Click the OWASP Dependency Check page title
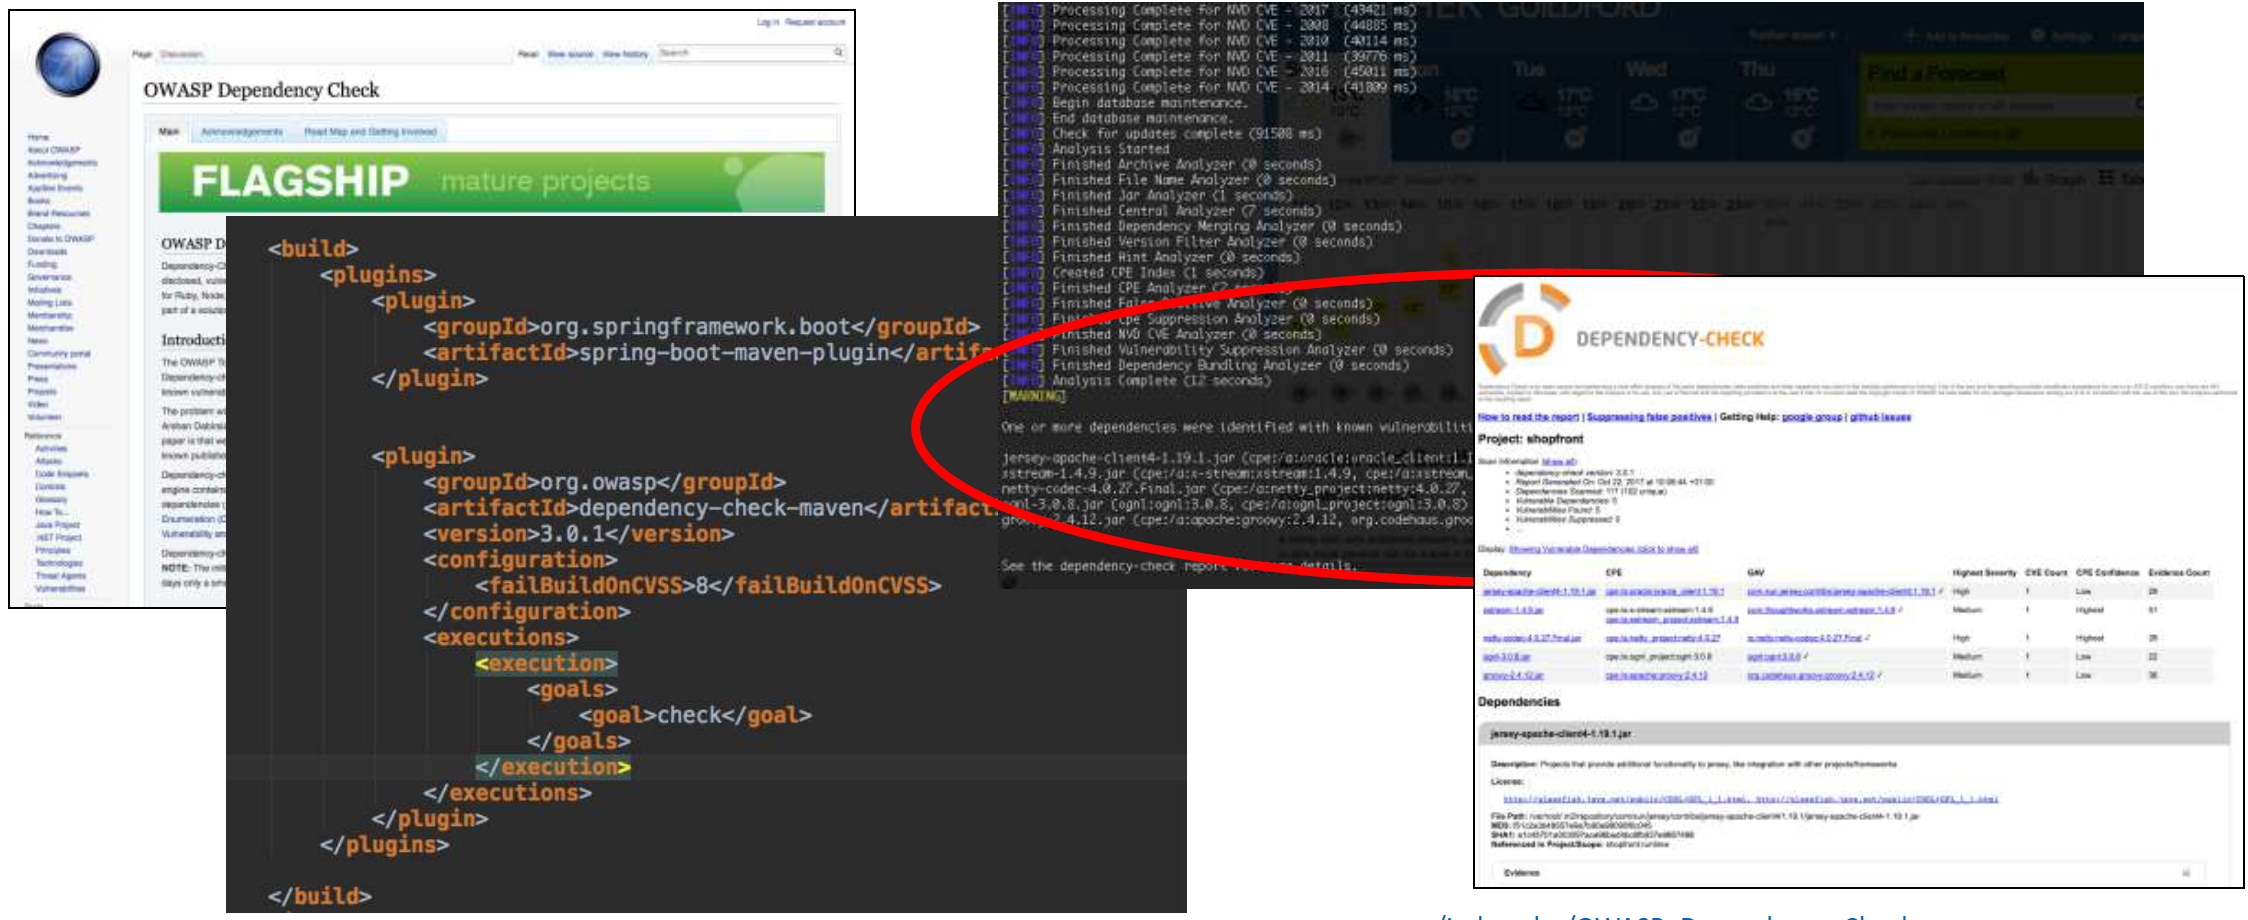The width and height of the screenshot is (2248, 920). (261, 90)
